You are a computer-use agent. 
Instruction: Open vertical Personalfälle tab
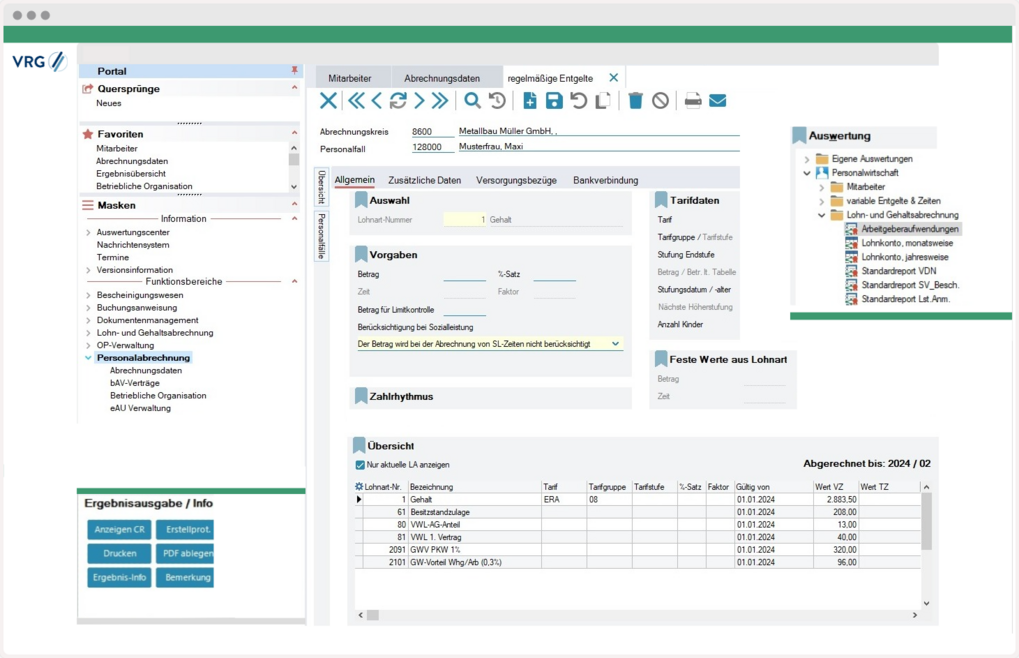[x=322, y=236]
